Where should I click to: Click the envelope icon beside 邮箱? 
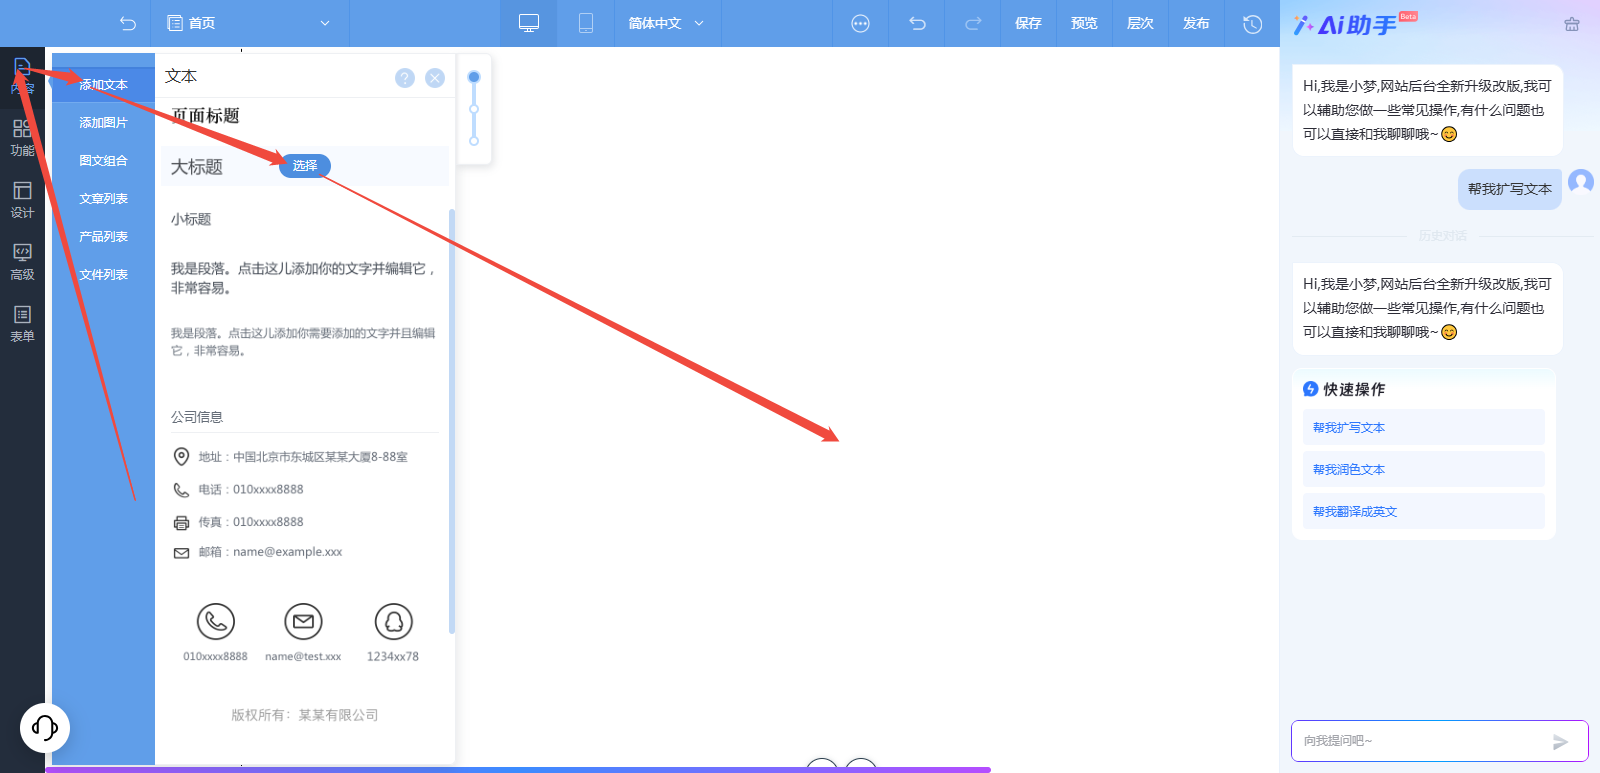(181, 553)
